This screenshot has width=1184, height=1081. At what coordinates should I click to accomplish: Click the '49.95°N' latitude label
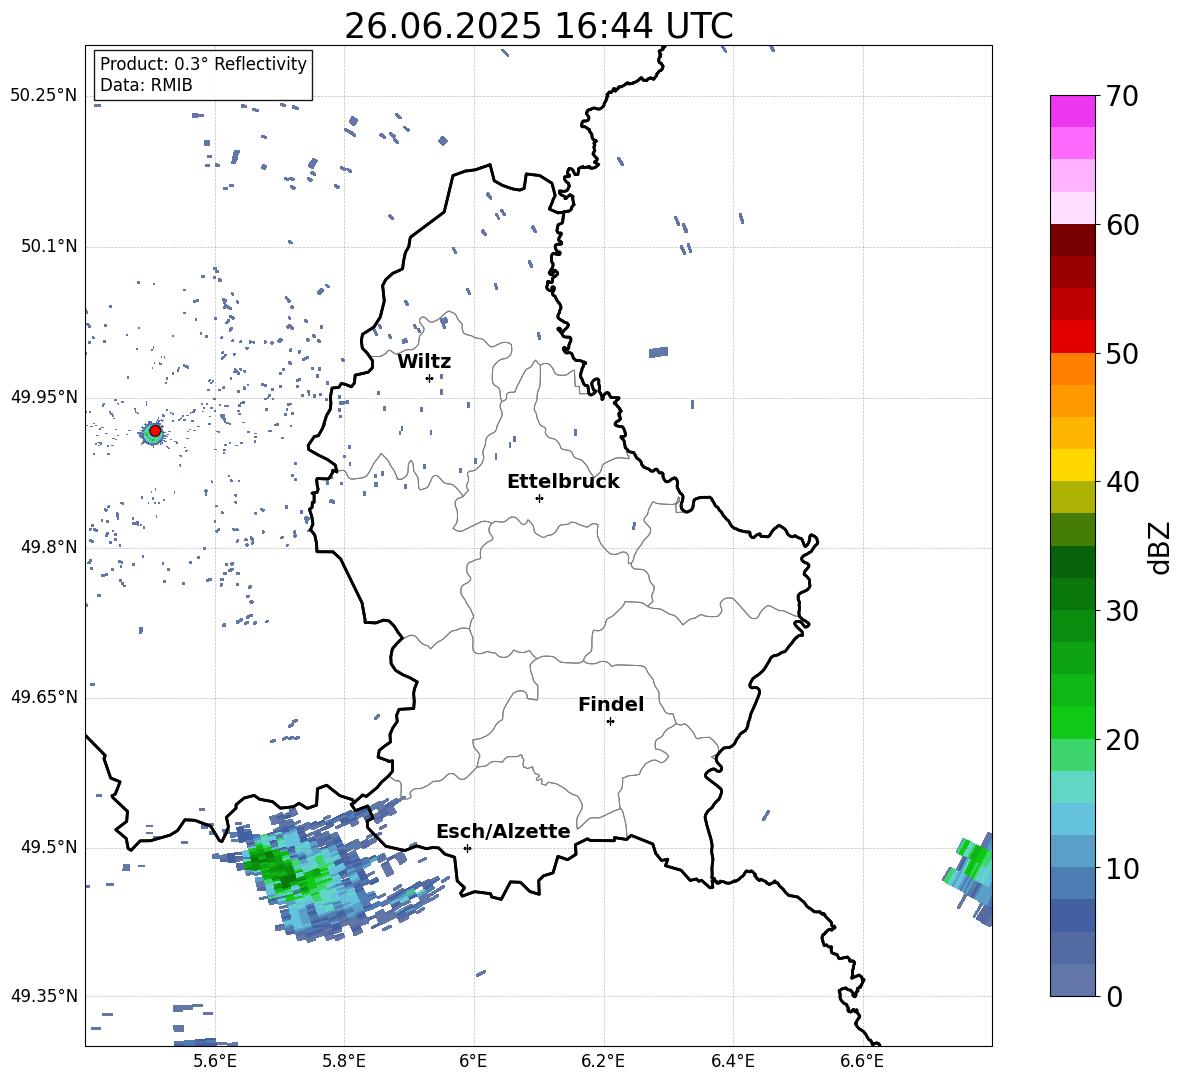44,396
